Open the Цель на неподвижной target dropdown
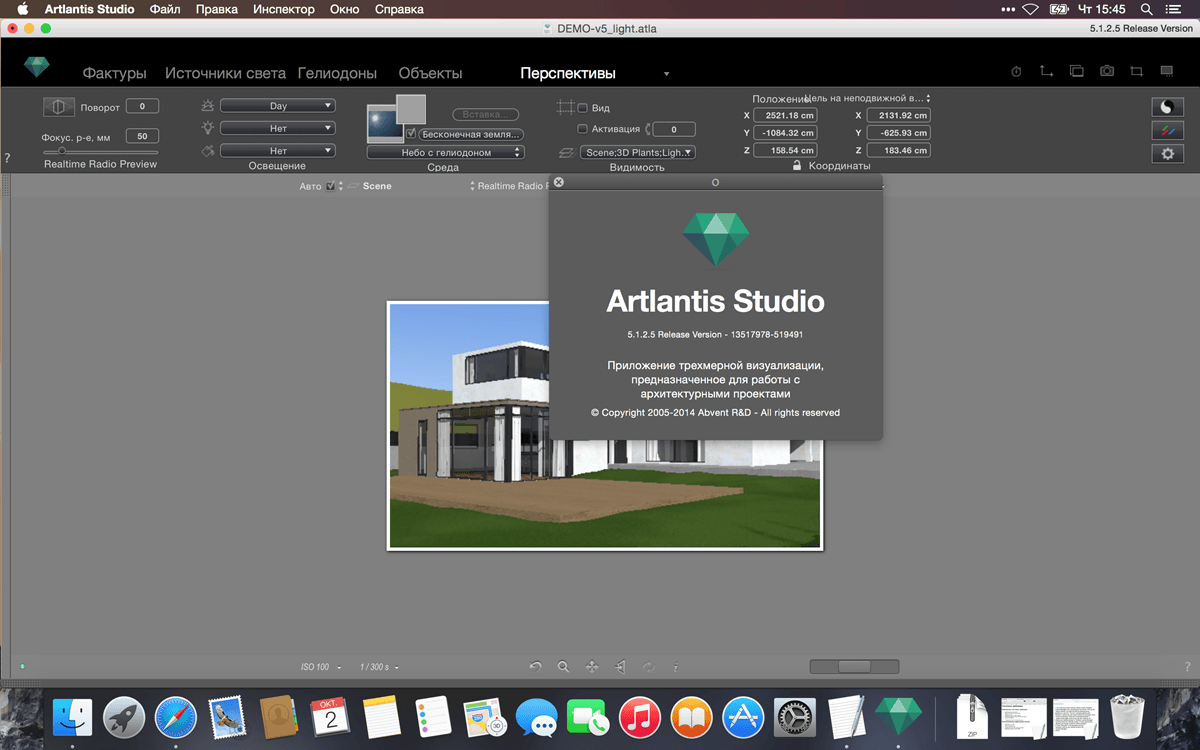This screenshot has height=750, width=1200. (x=868, y=98)
